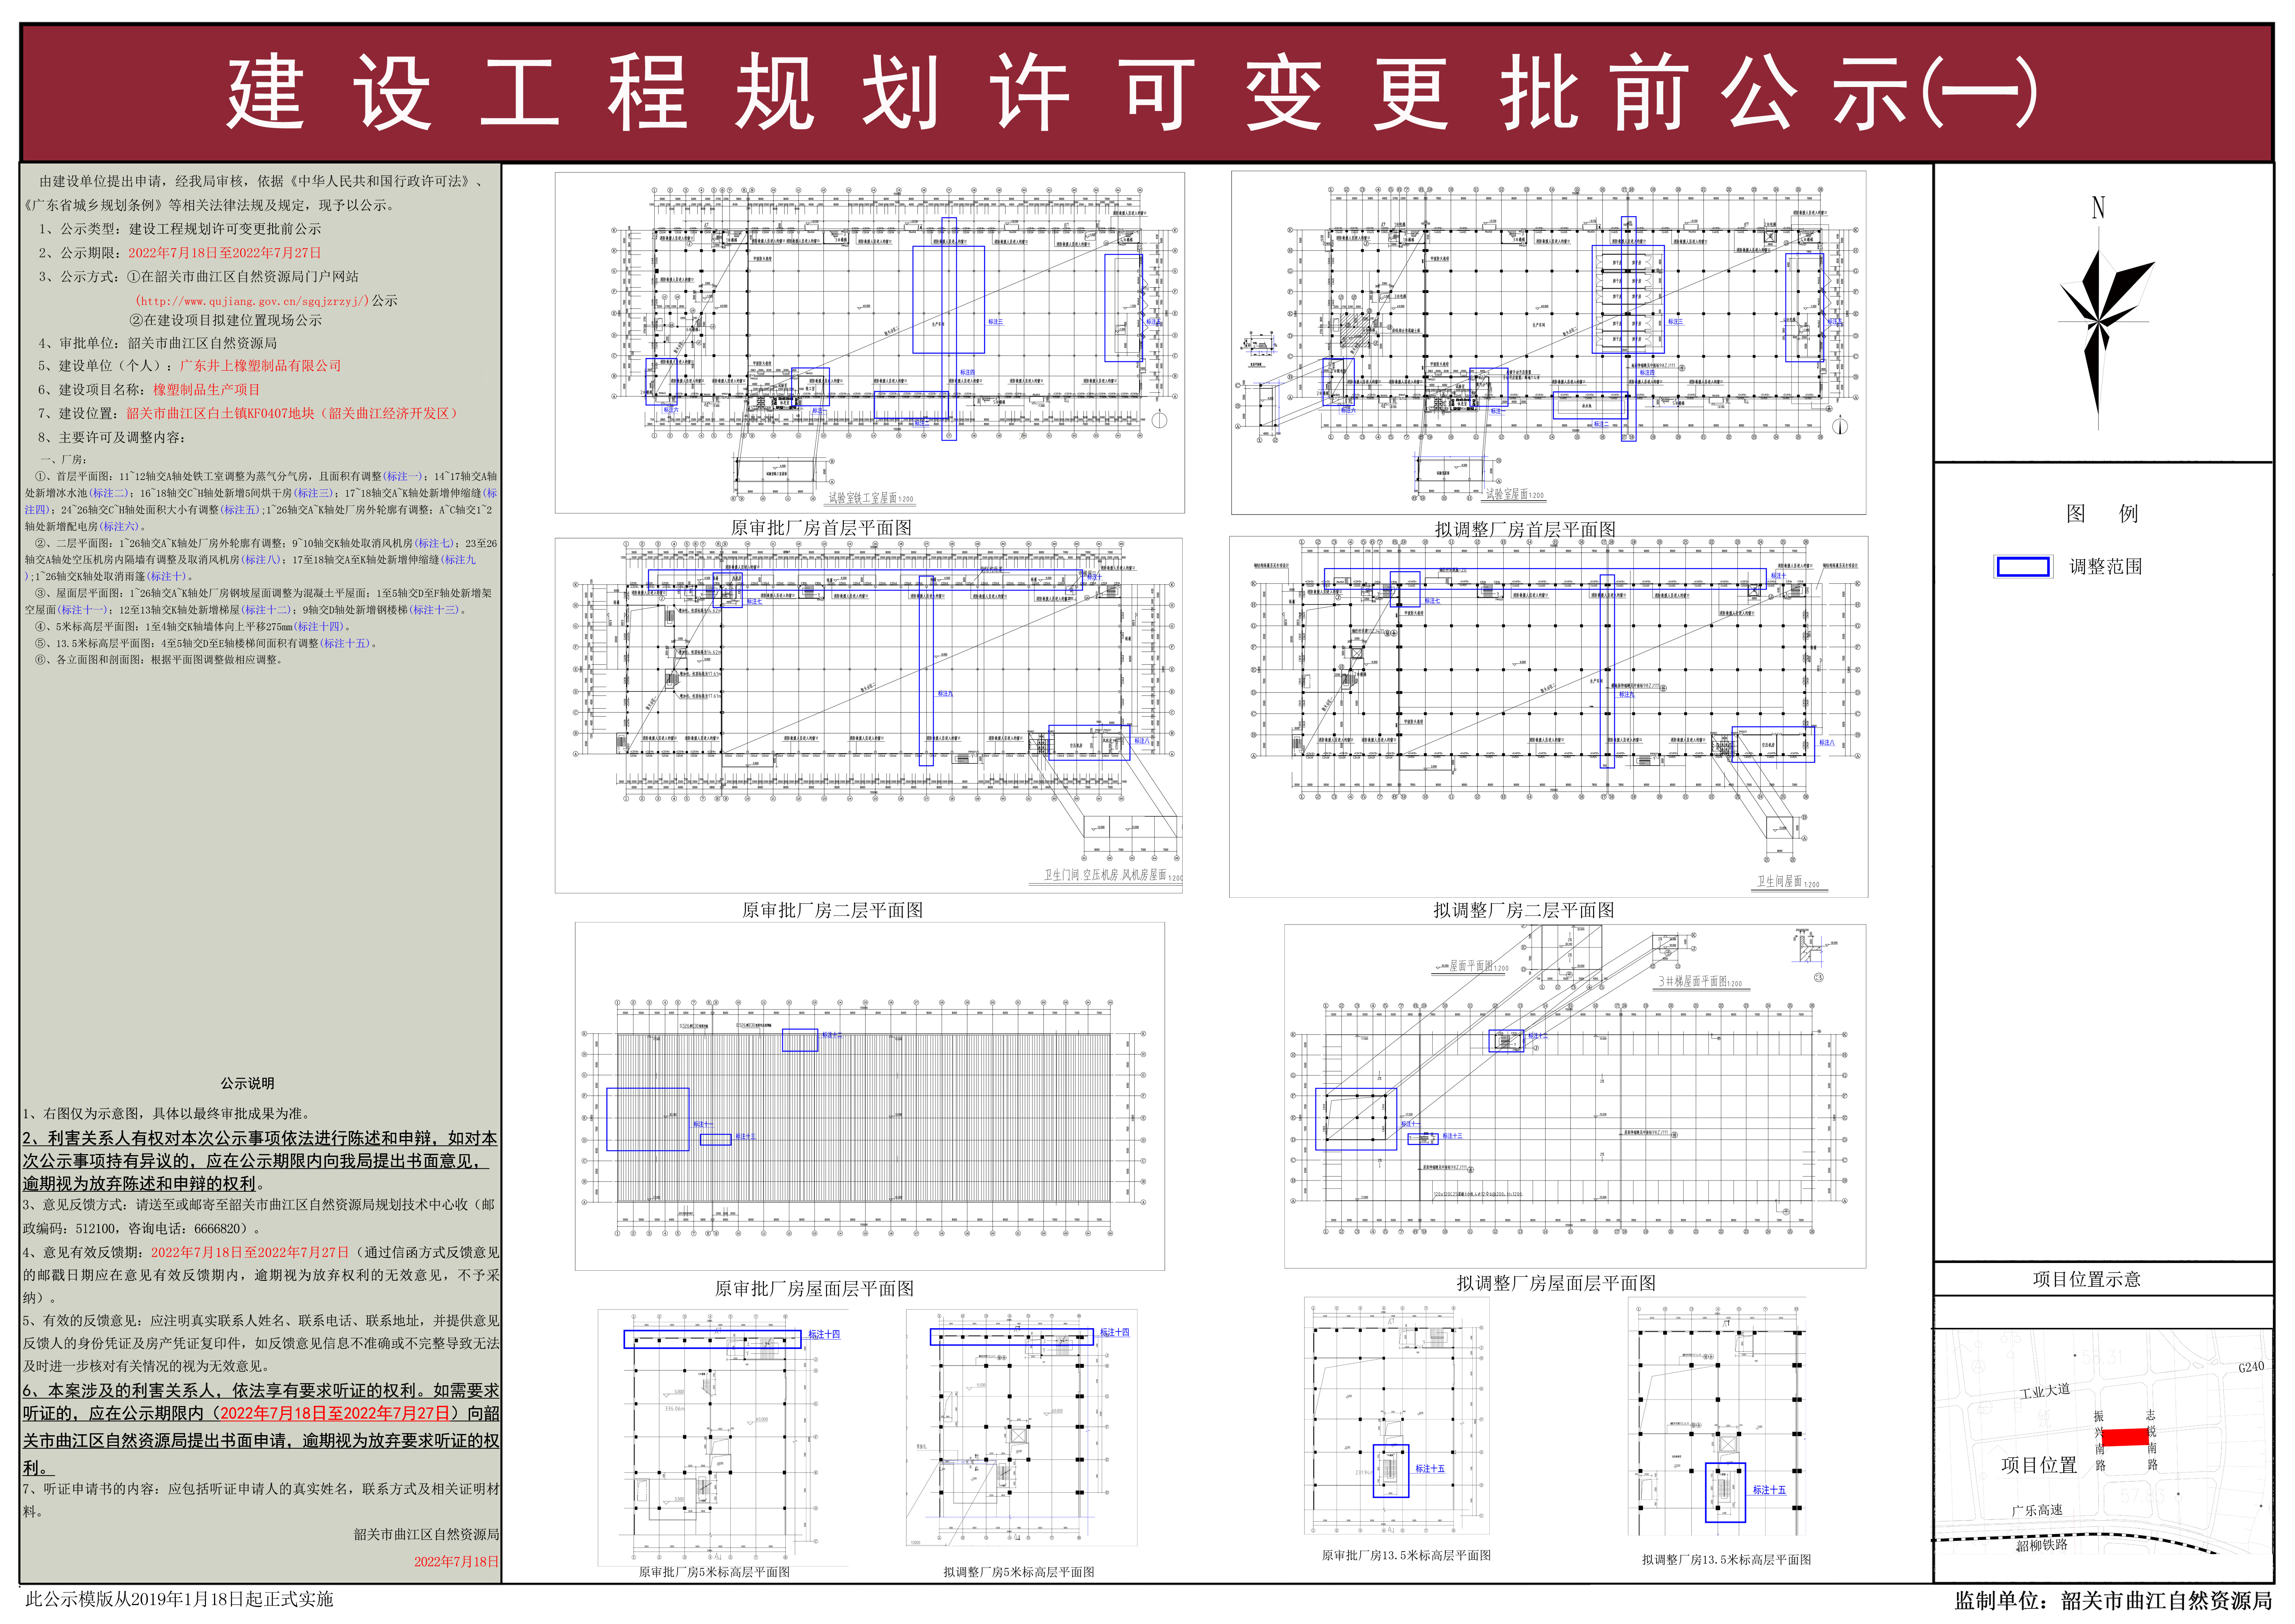Click 标注十五 label on adjusted 13.5米 plan
The image size is (2295, 1624).
pos(1769,1490)
